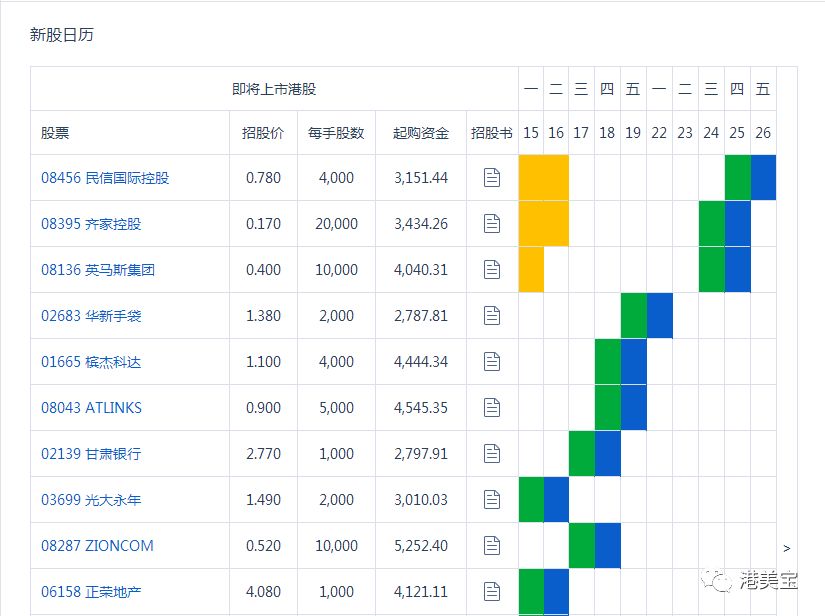View prospectus icon for 甘肃银行

(x=491, y=454)
